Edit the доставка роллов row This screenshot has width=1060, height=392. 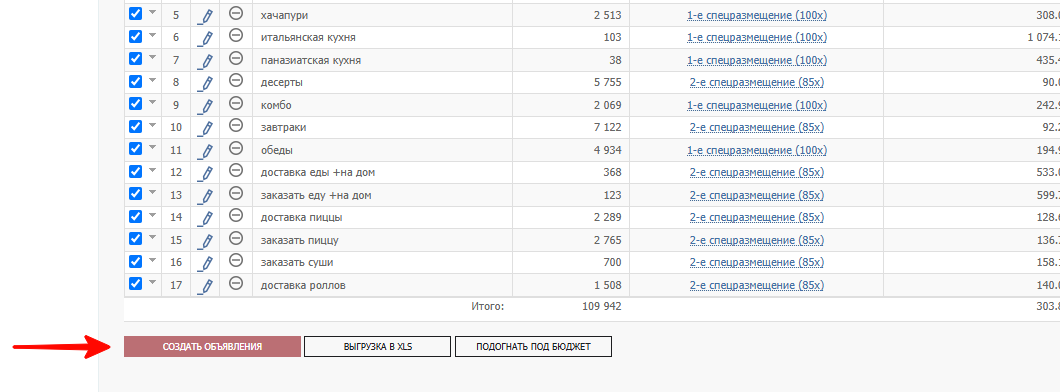coord(206,286)
